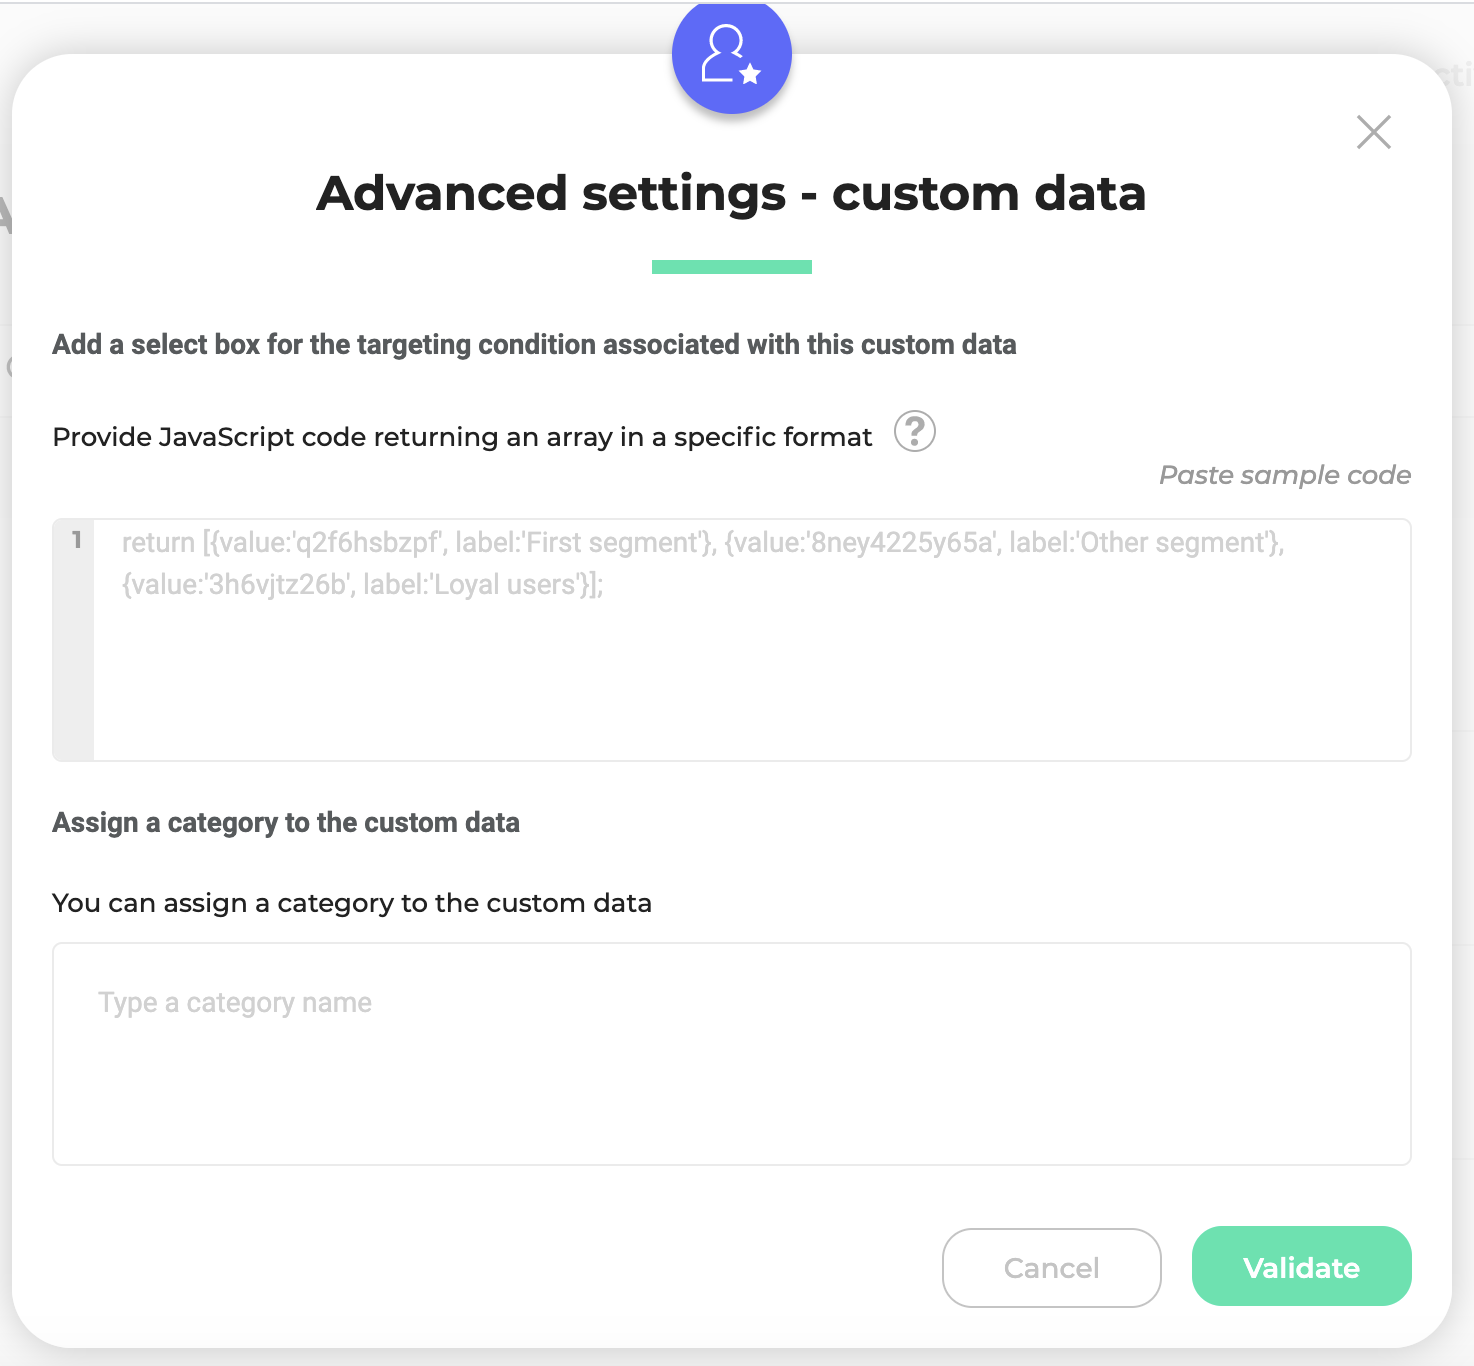Click the Paste sample code link
The height and width of the screenshot is (1366, 1474).
1285,475
